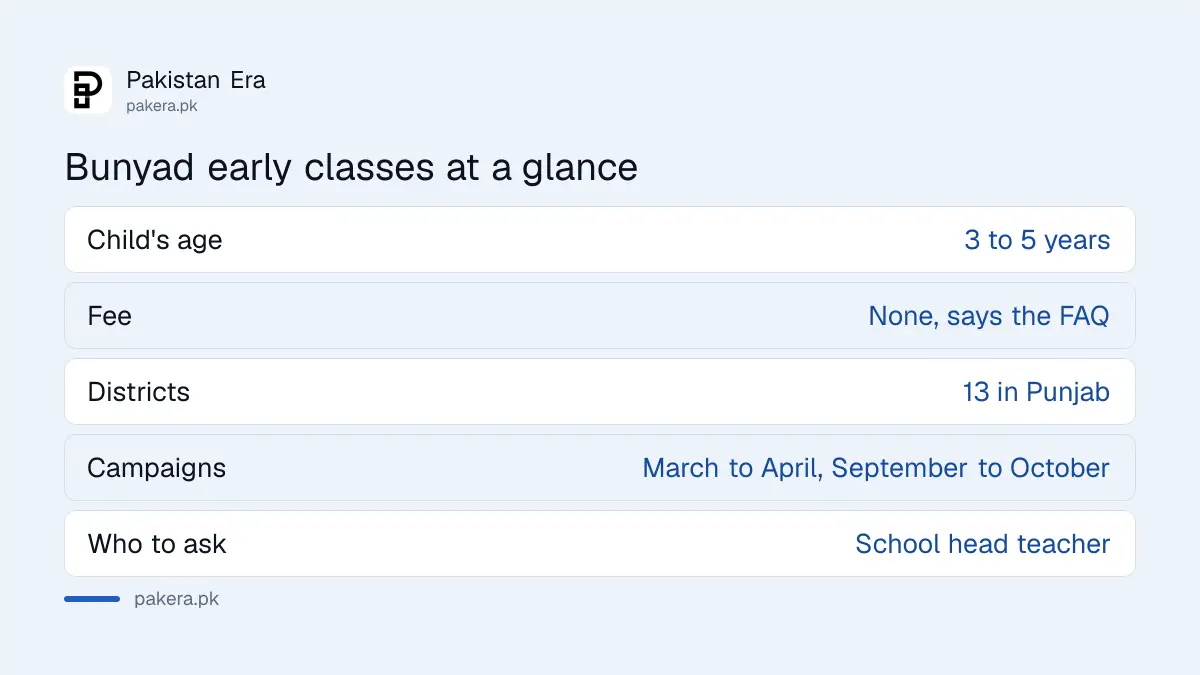Click the Child's age label
Viewport: 1200px width, 675px height.
[x=155, y=241]
